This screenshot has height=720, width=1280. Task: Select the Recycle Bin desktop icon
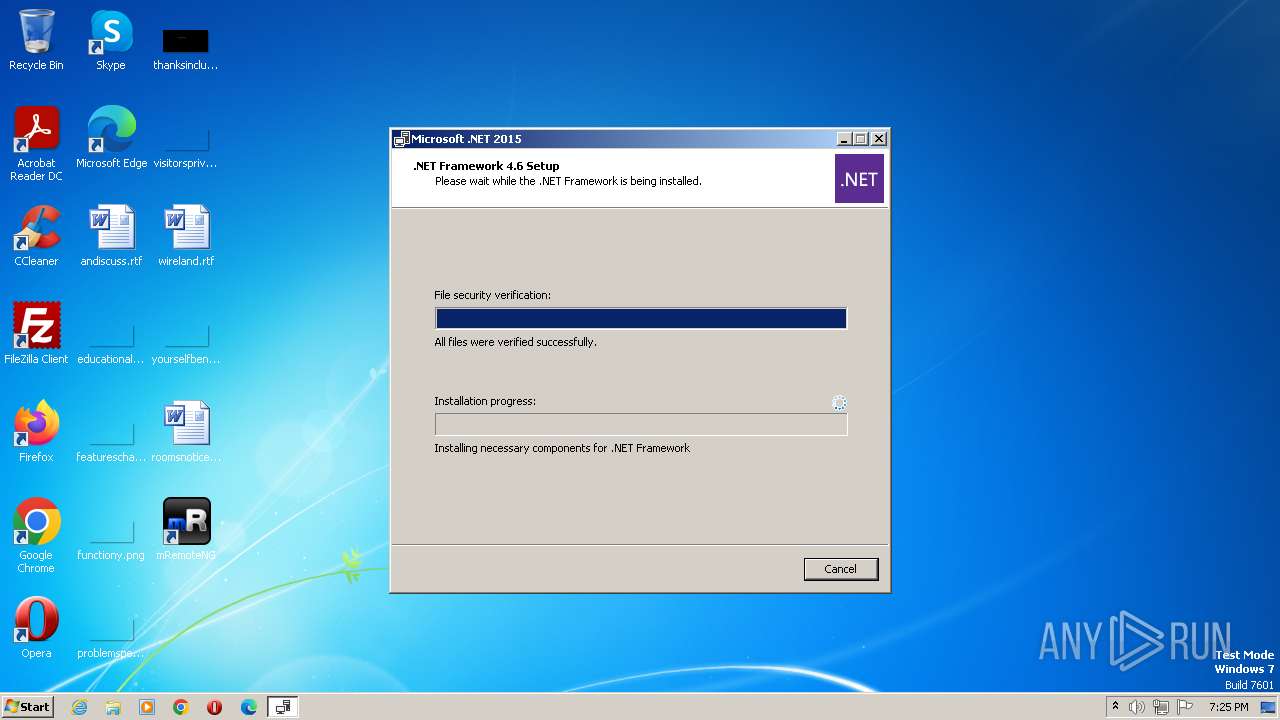pyautogui.click(x=36, y=40)
